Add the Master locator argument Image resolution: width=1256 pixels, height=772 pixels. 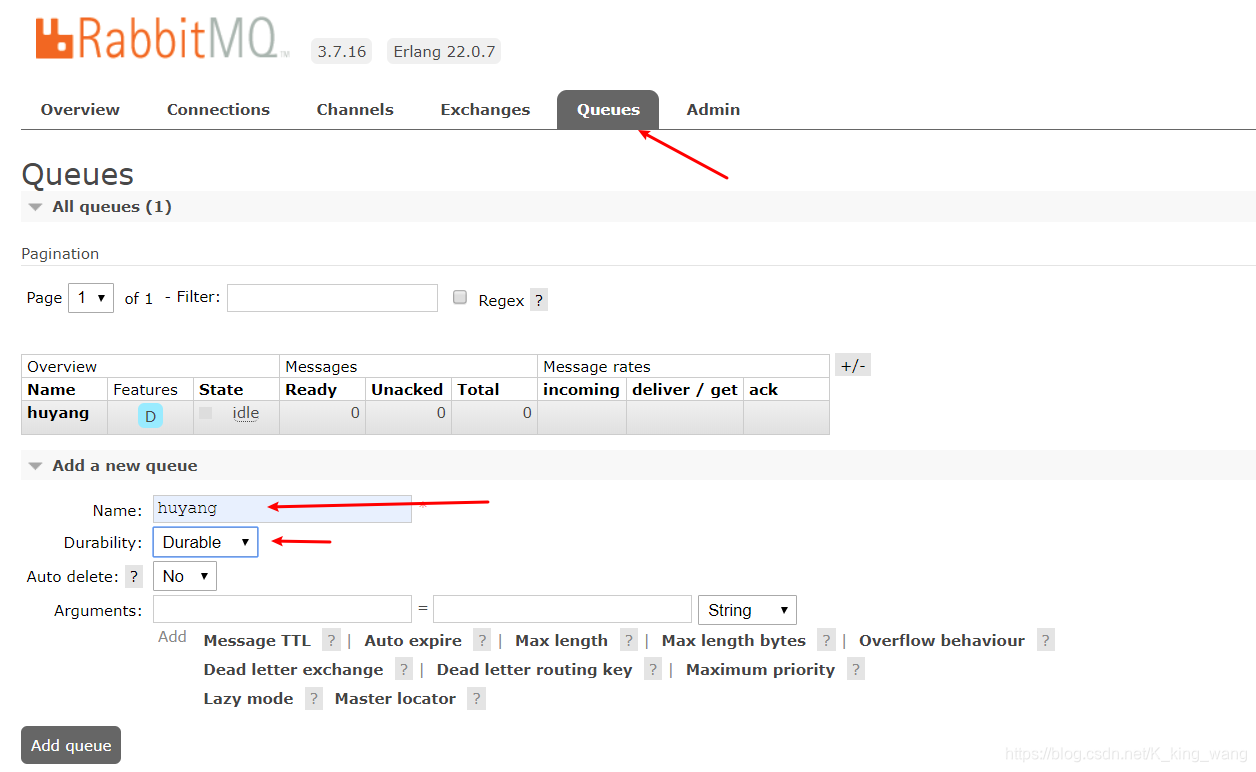(395, 699)
